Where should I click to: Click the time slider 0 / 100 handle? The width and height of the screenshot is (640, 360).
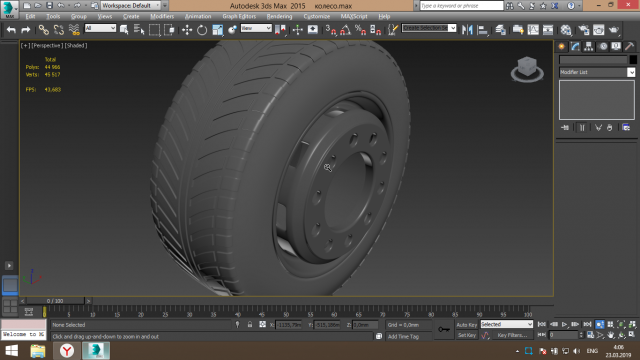pyautogui.click(x=55, y=301)
